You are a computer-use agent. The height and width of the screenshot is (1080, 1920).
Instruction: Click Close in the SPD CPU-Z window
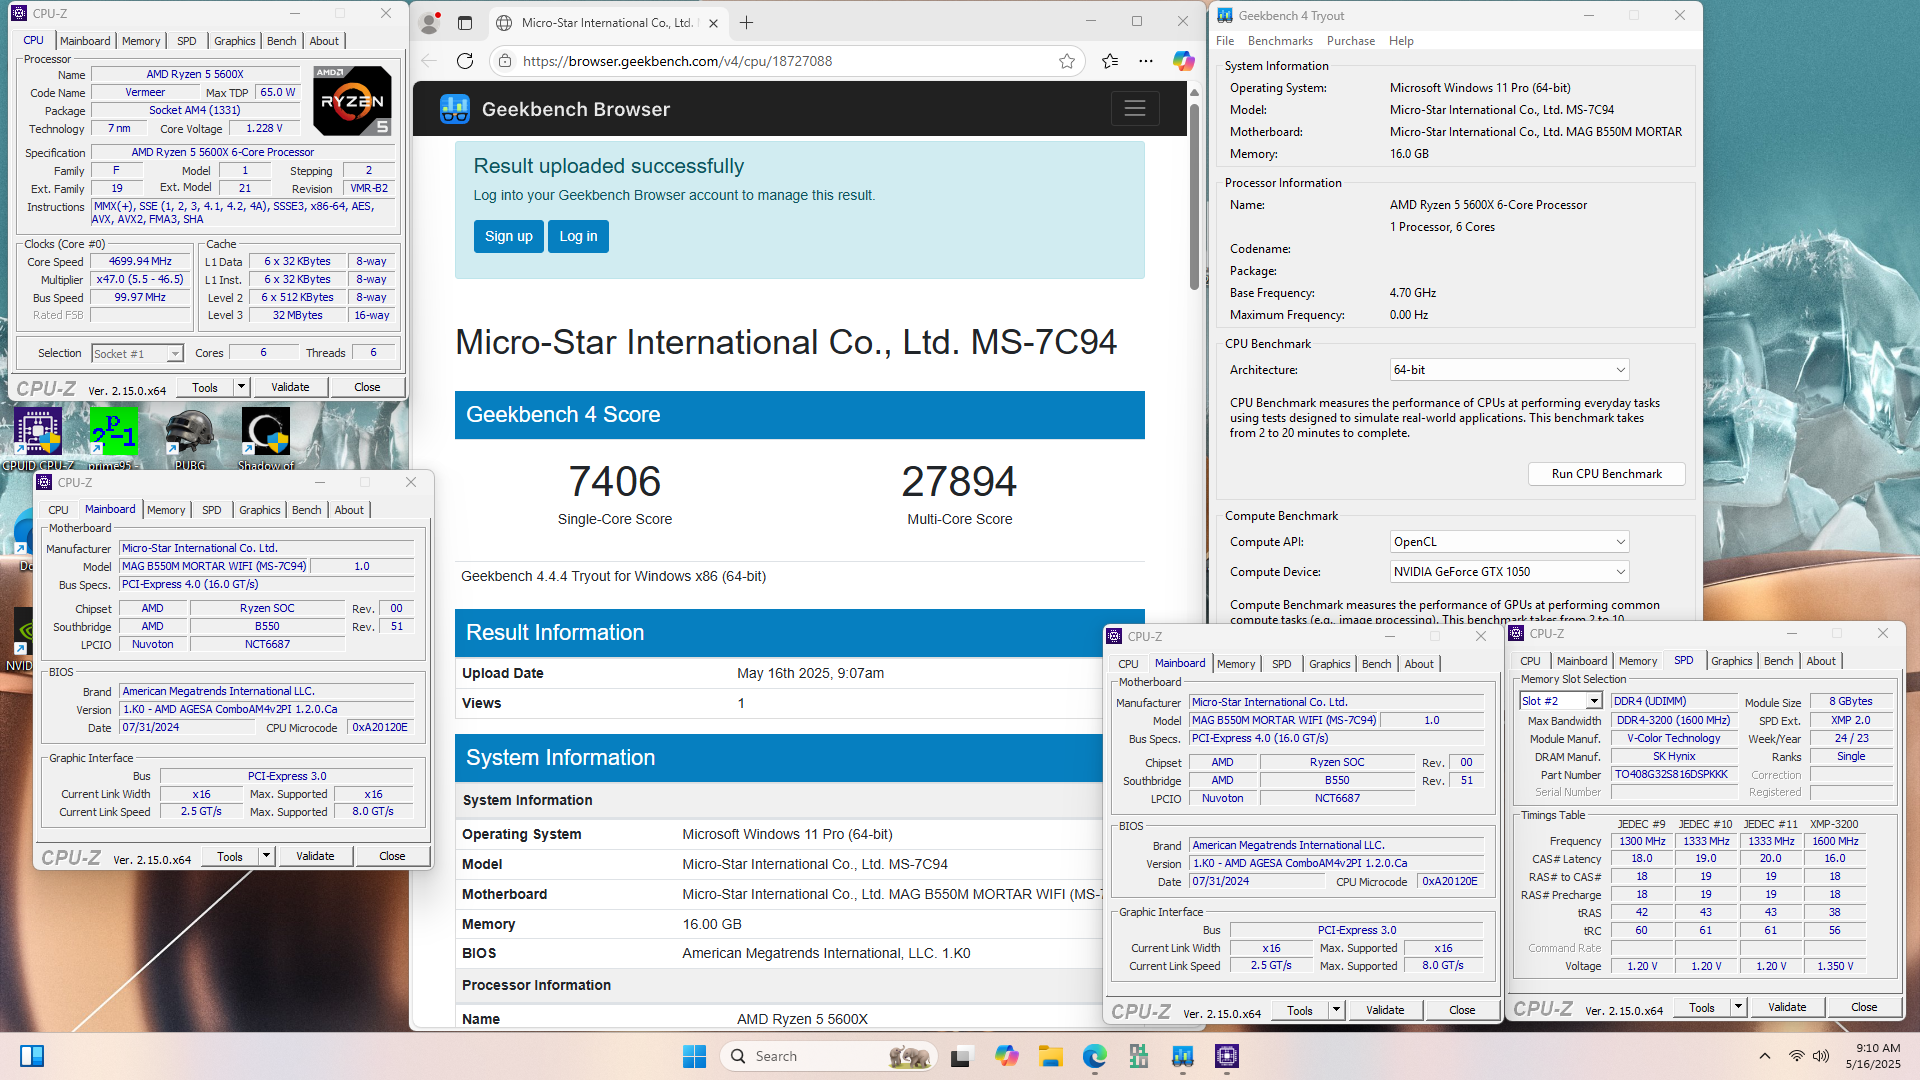(1864, 1007)
